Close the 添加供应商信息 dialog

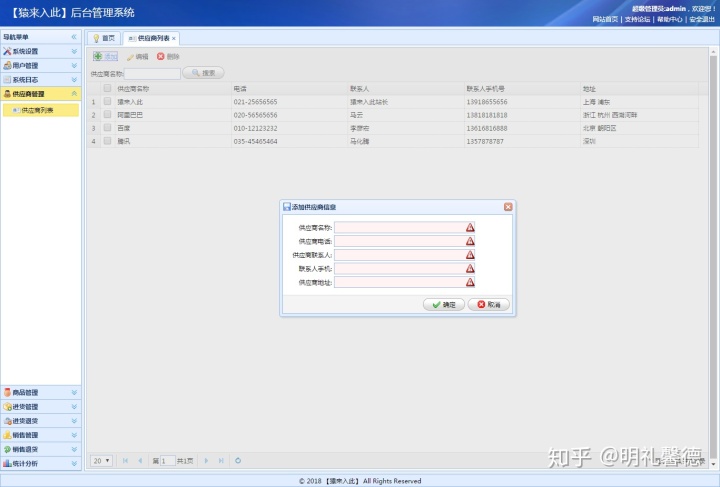coord(508,207)
